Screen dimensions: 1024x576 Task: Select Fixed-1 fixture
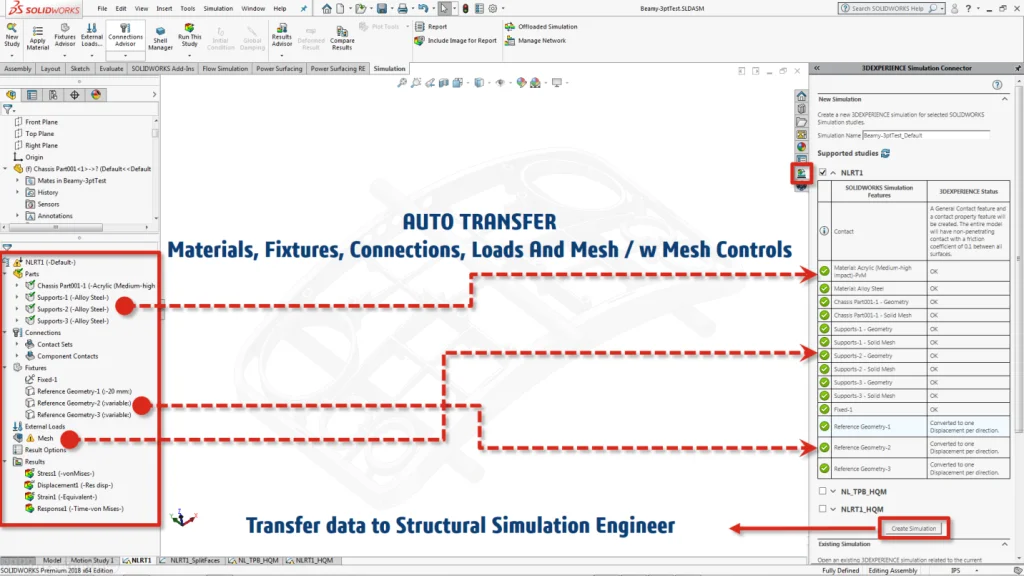point(47,379)
